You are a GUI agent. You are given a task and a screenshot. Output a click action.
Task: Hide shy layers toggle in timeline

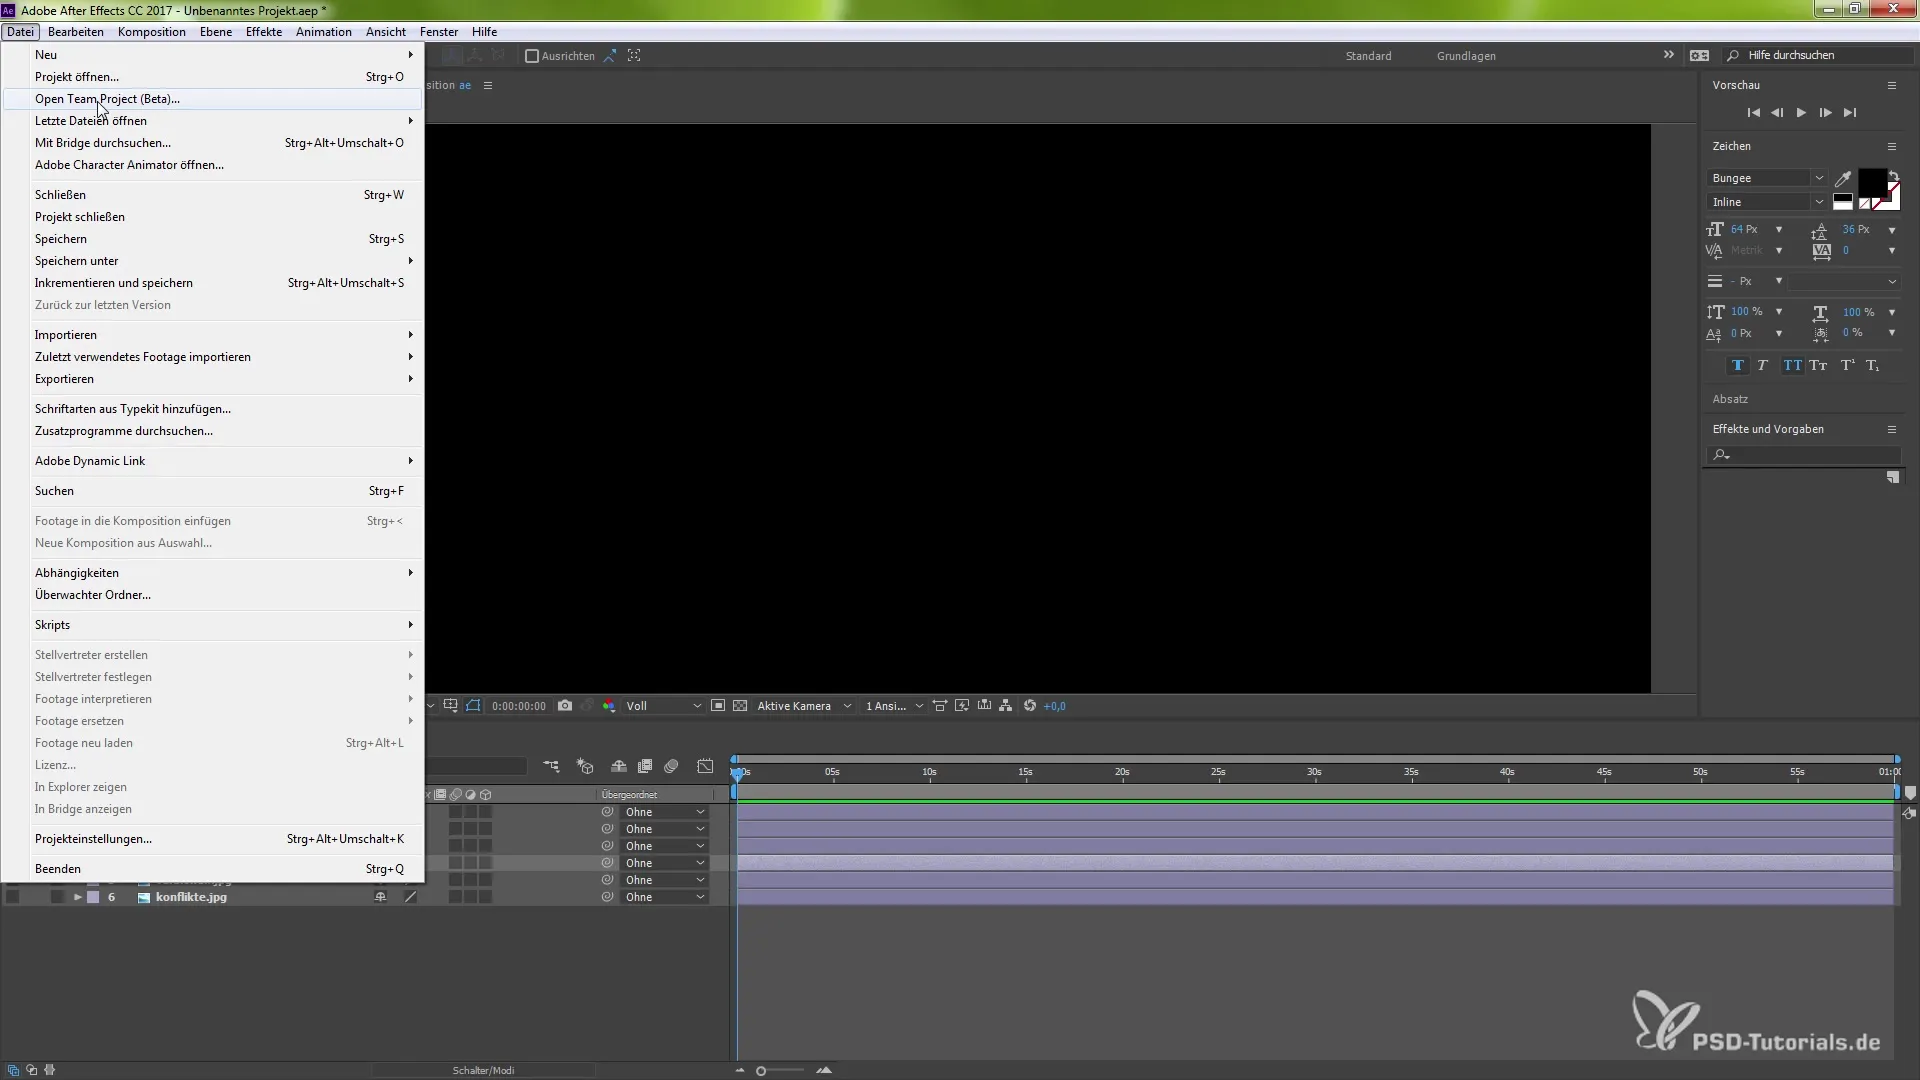619,767
